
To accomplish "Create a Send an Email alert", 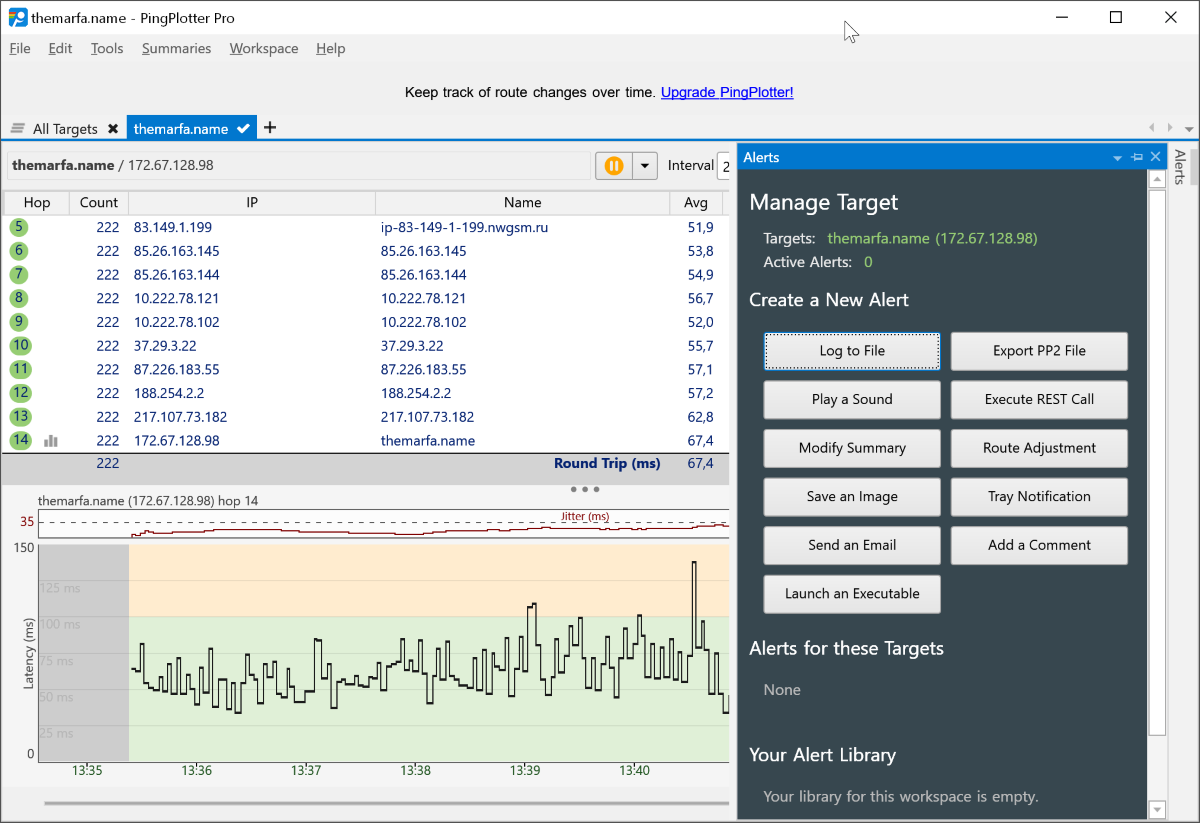I will [x=852, y=545].
